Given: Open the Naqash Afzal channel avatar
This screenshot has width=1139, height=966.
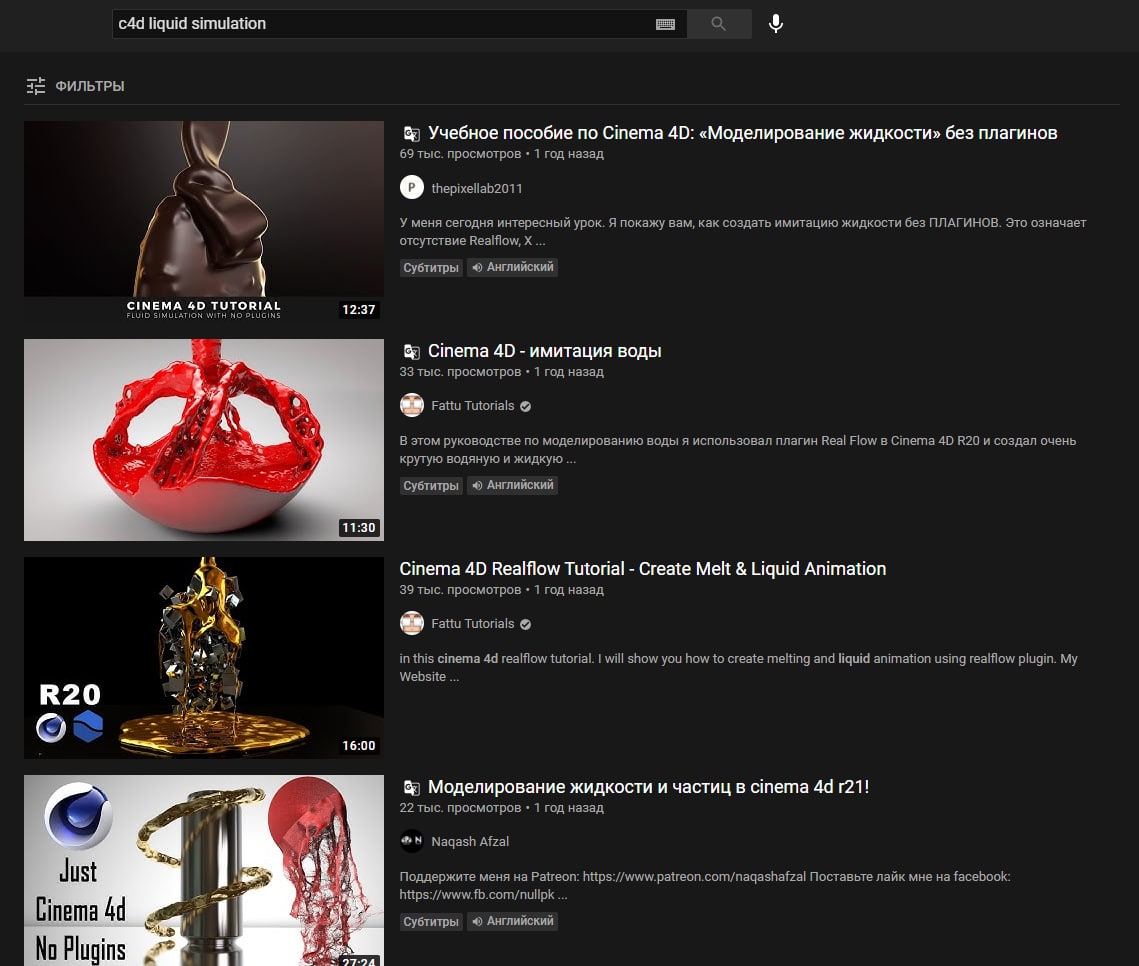Looking at the screenshot, I should coord(412,841).
